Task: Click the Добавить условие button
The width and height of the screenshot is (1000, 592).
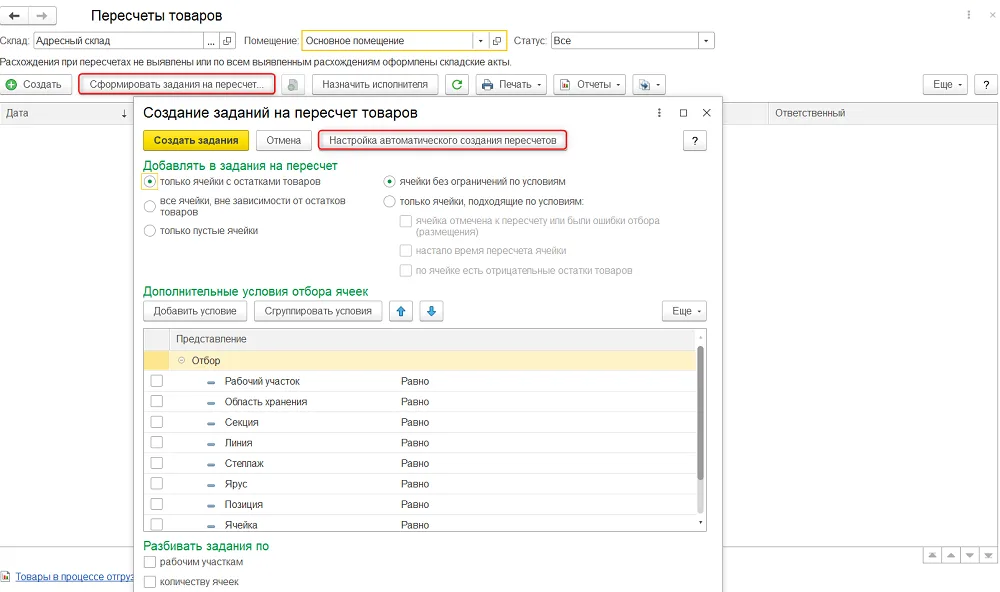Action: point(195,311)
